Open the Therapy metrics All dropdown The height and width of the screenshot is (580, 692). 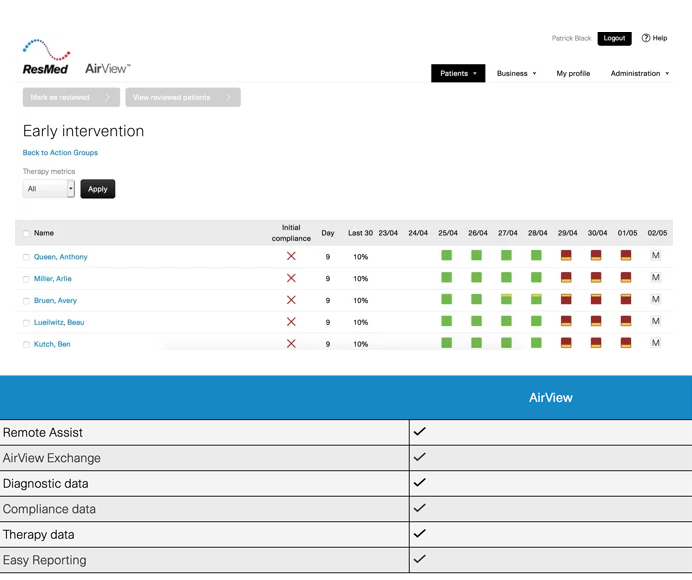pos(49,189)
